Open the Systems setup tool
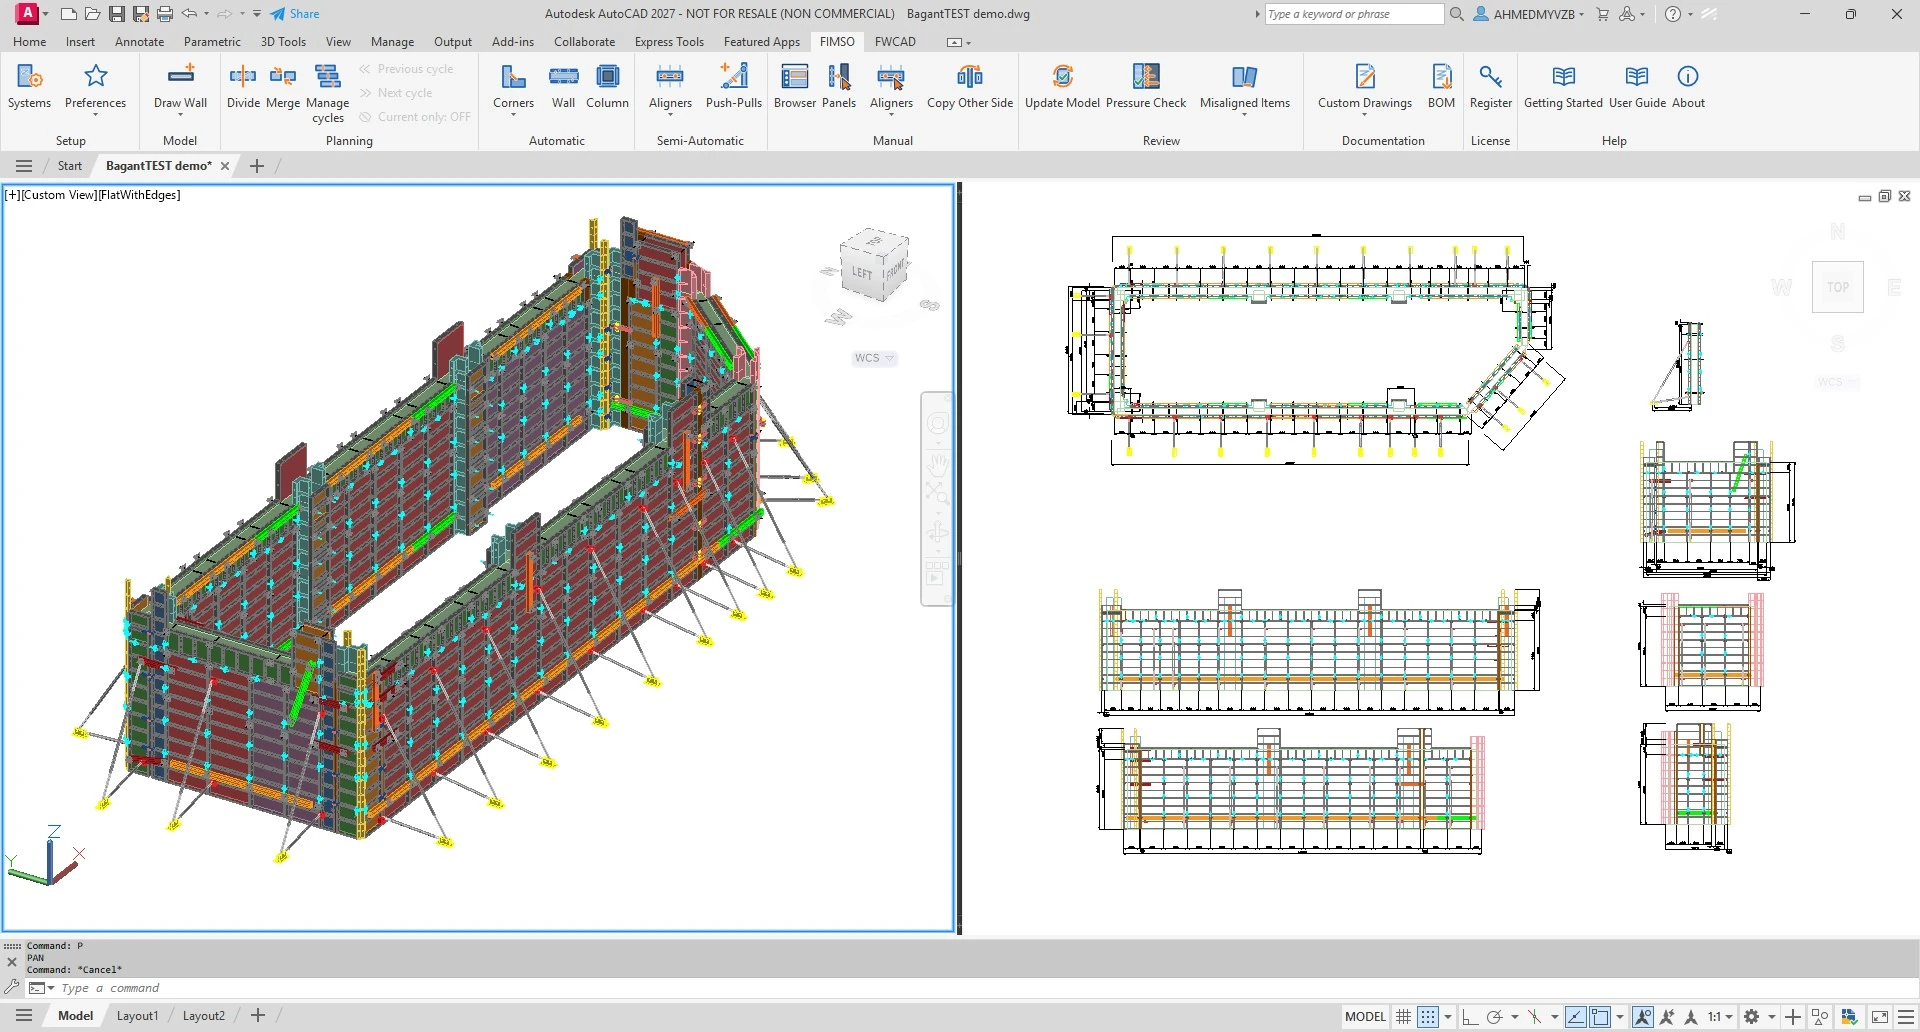The image size is (1920, 1032). tap(29, 86)
